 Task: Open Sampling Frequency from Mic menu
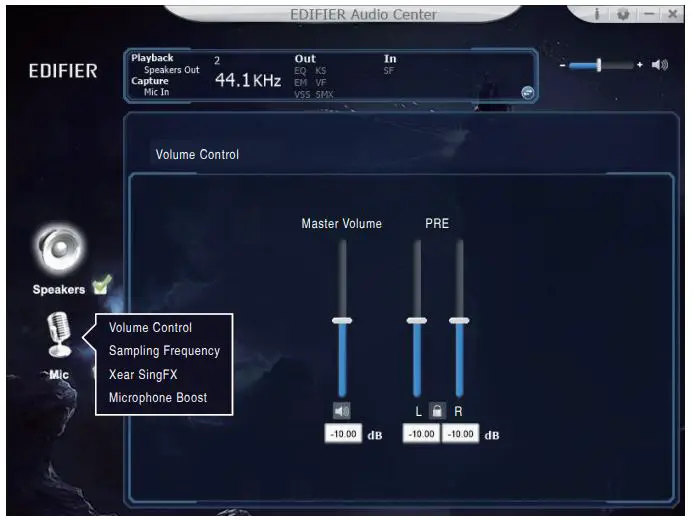click(x=164, y=351)
